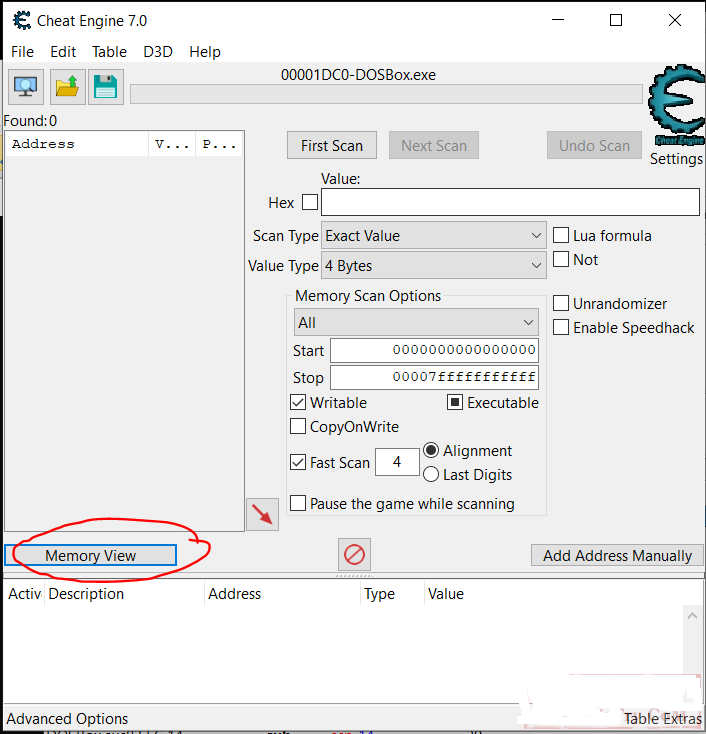
Task: Open the Help menu
Action: point(205,51)
